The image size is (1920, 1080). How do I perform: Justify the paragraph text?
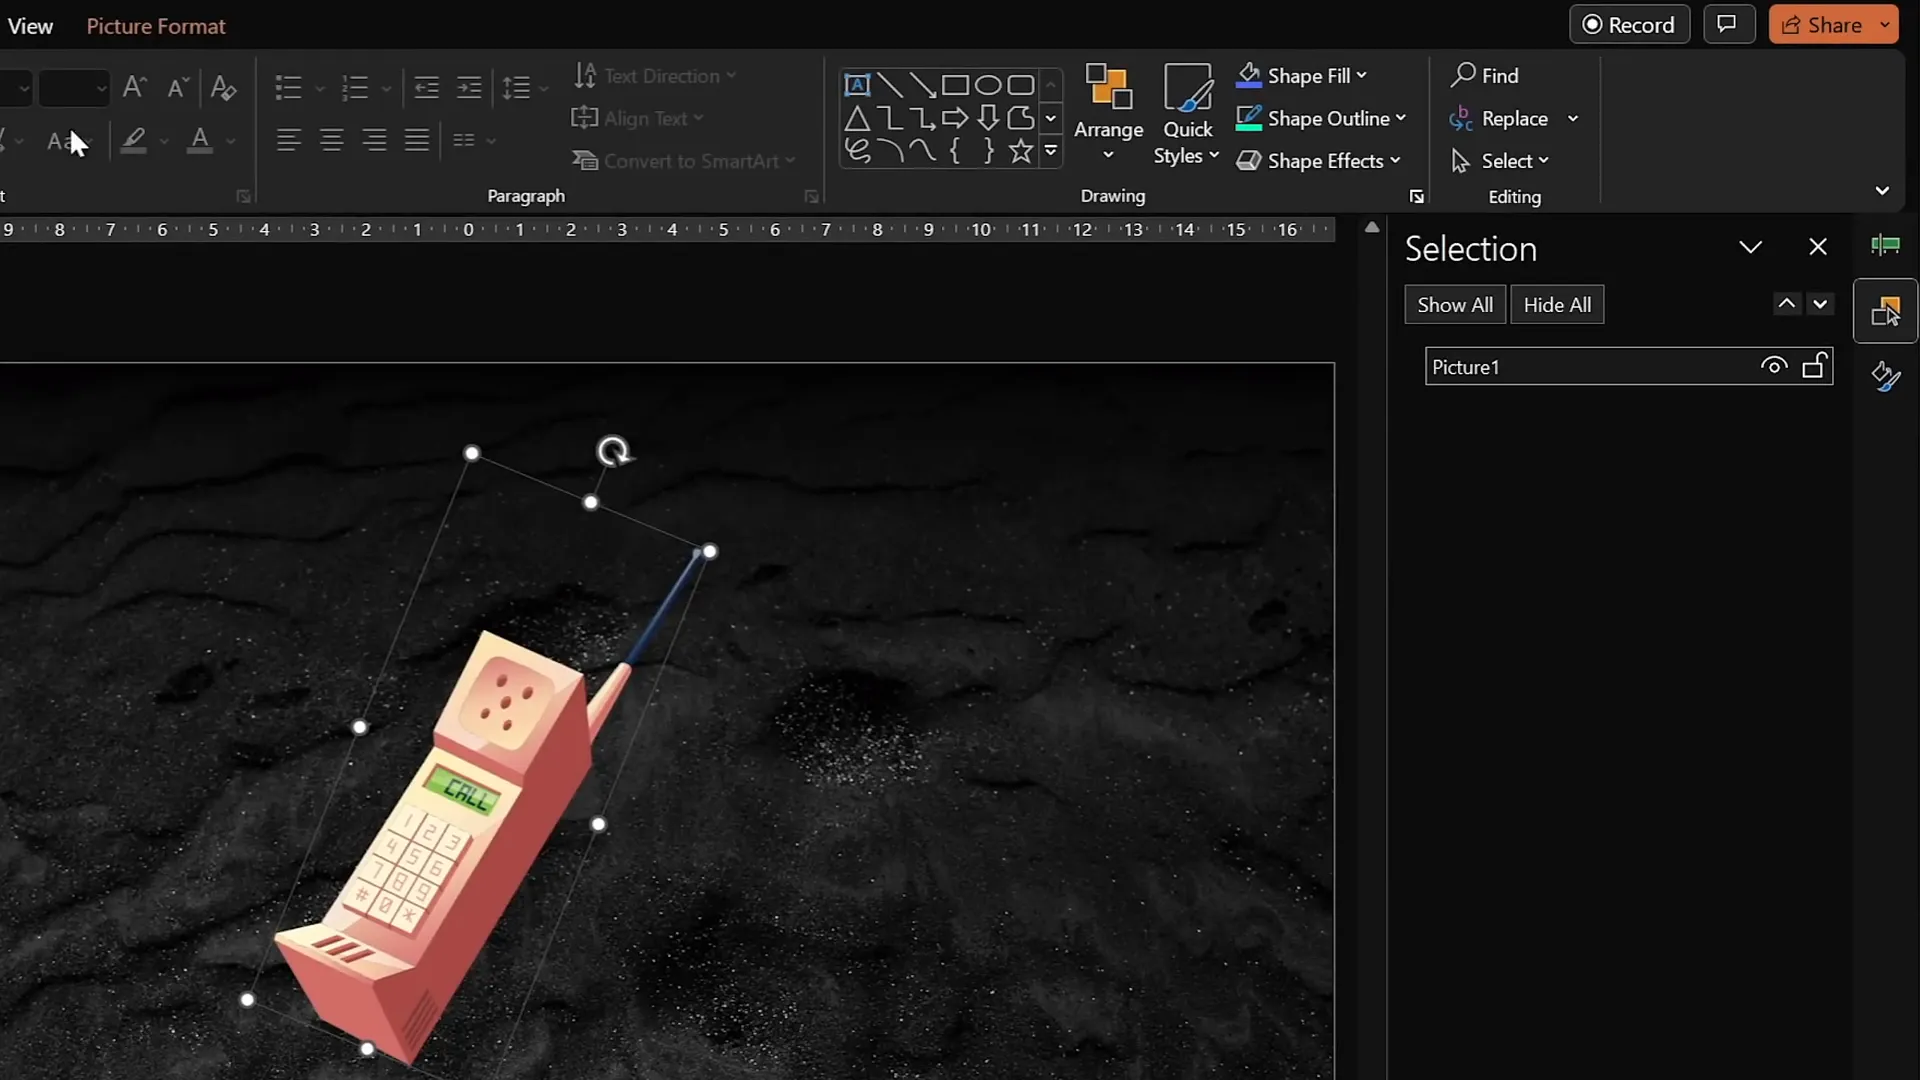417,140
